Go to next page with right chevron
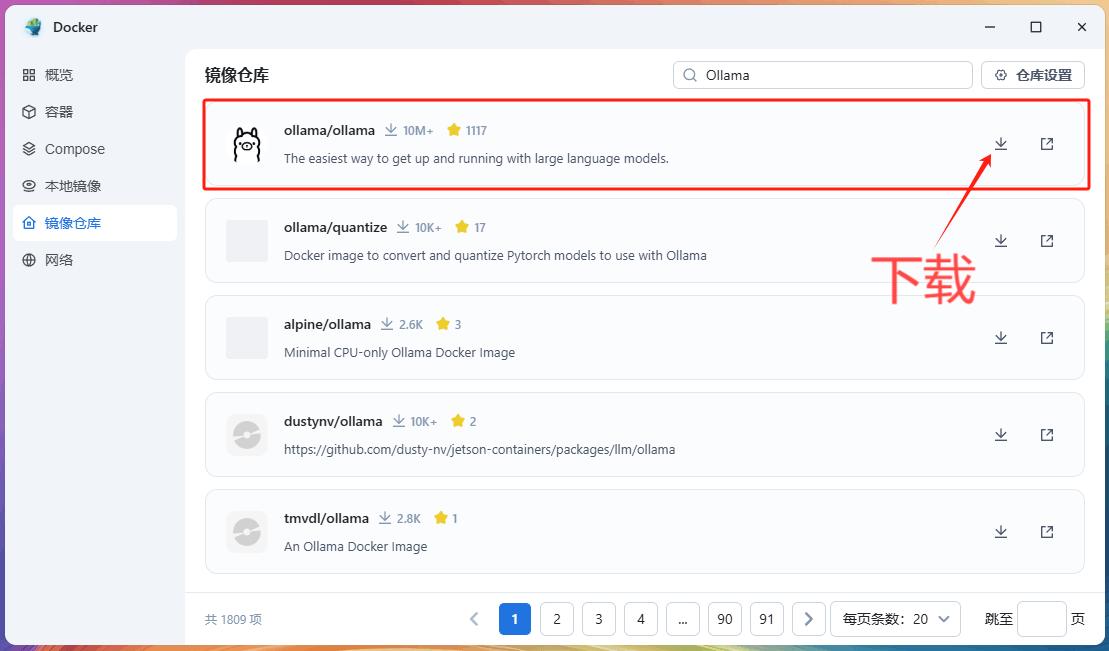Screen dimensions: 1109x651 pyautogui.click(x=809, y=619)
